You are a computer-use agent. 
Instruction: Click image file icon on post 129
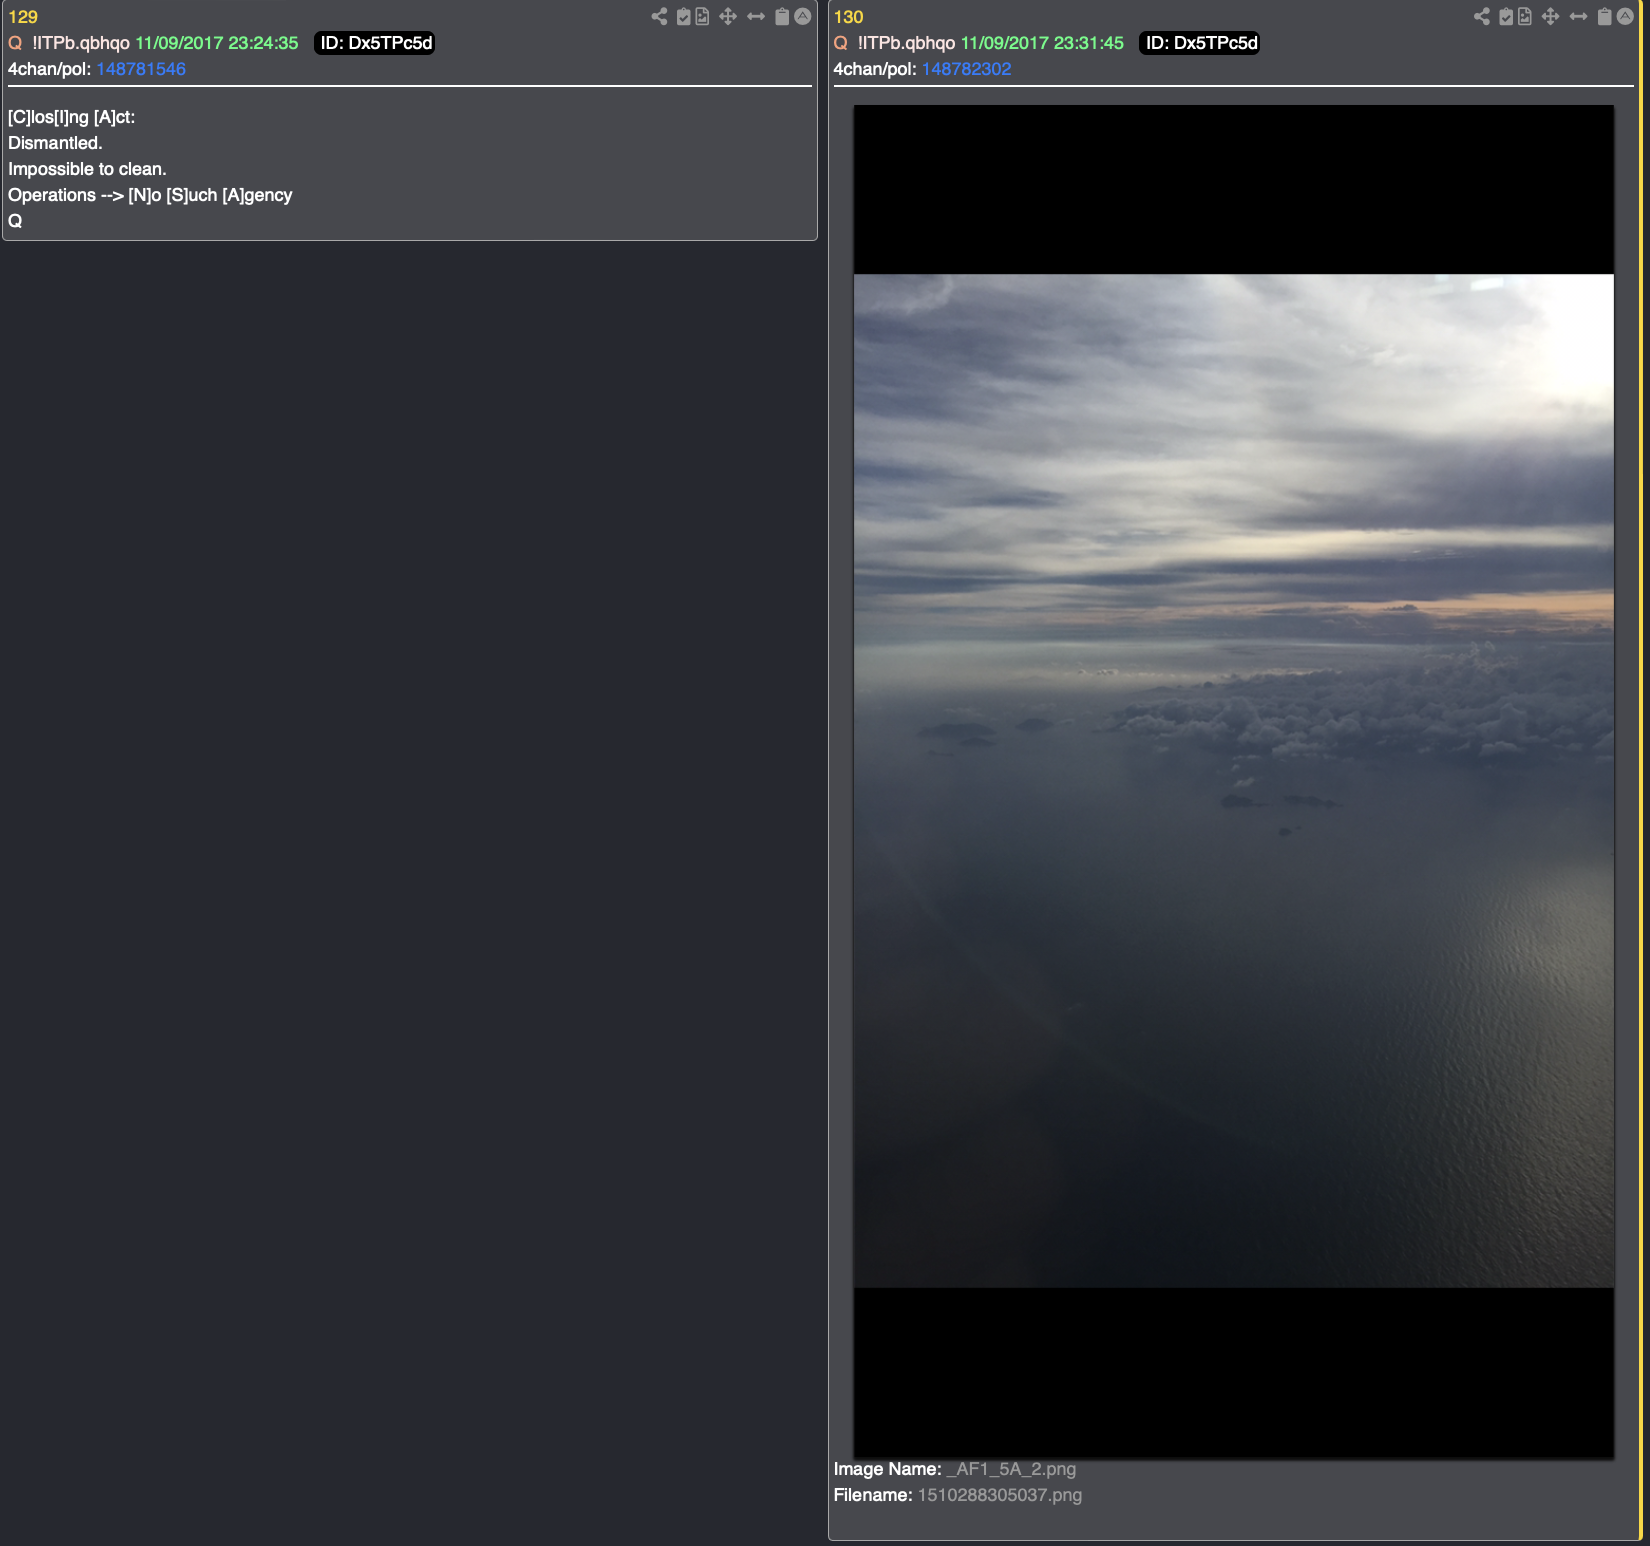click(702, 16)
